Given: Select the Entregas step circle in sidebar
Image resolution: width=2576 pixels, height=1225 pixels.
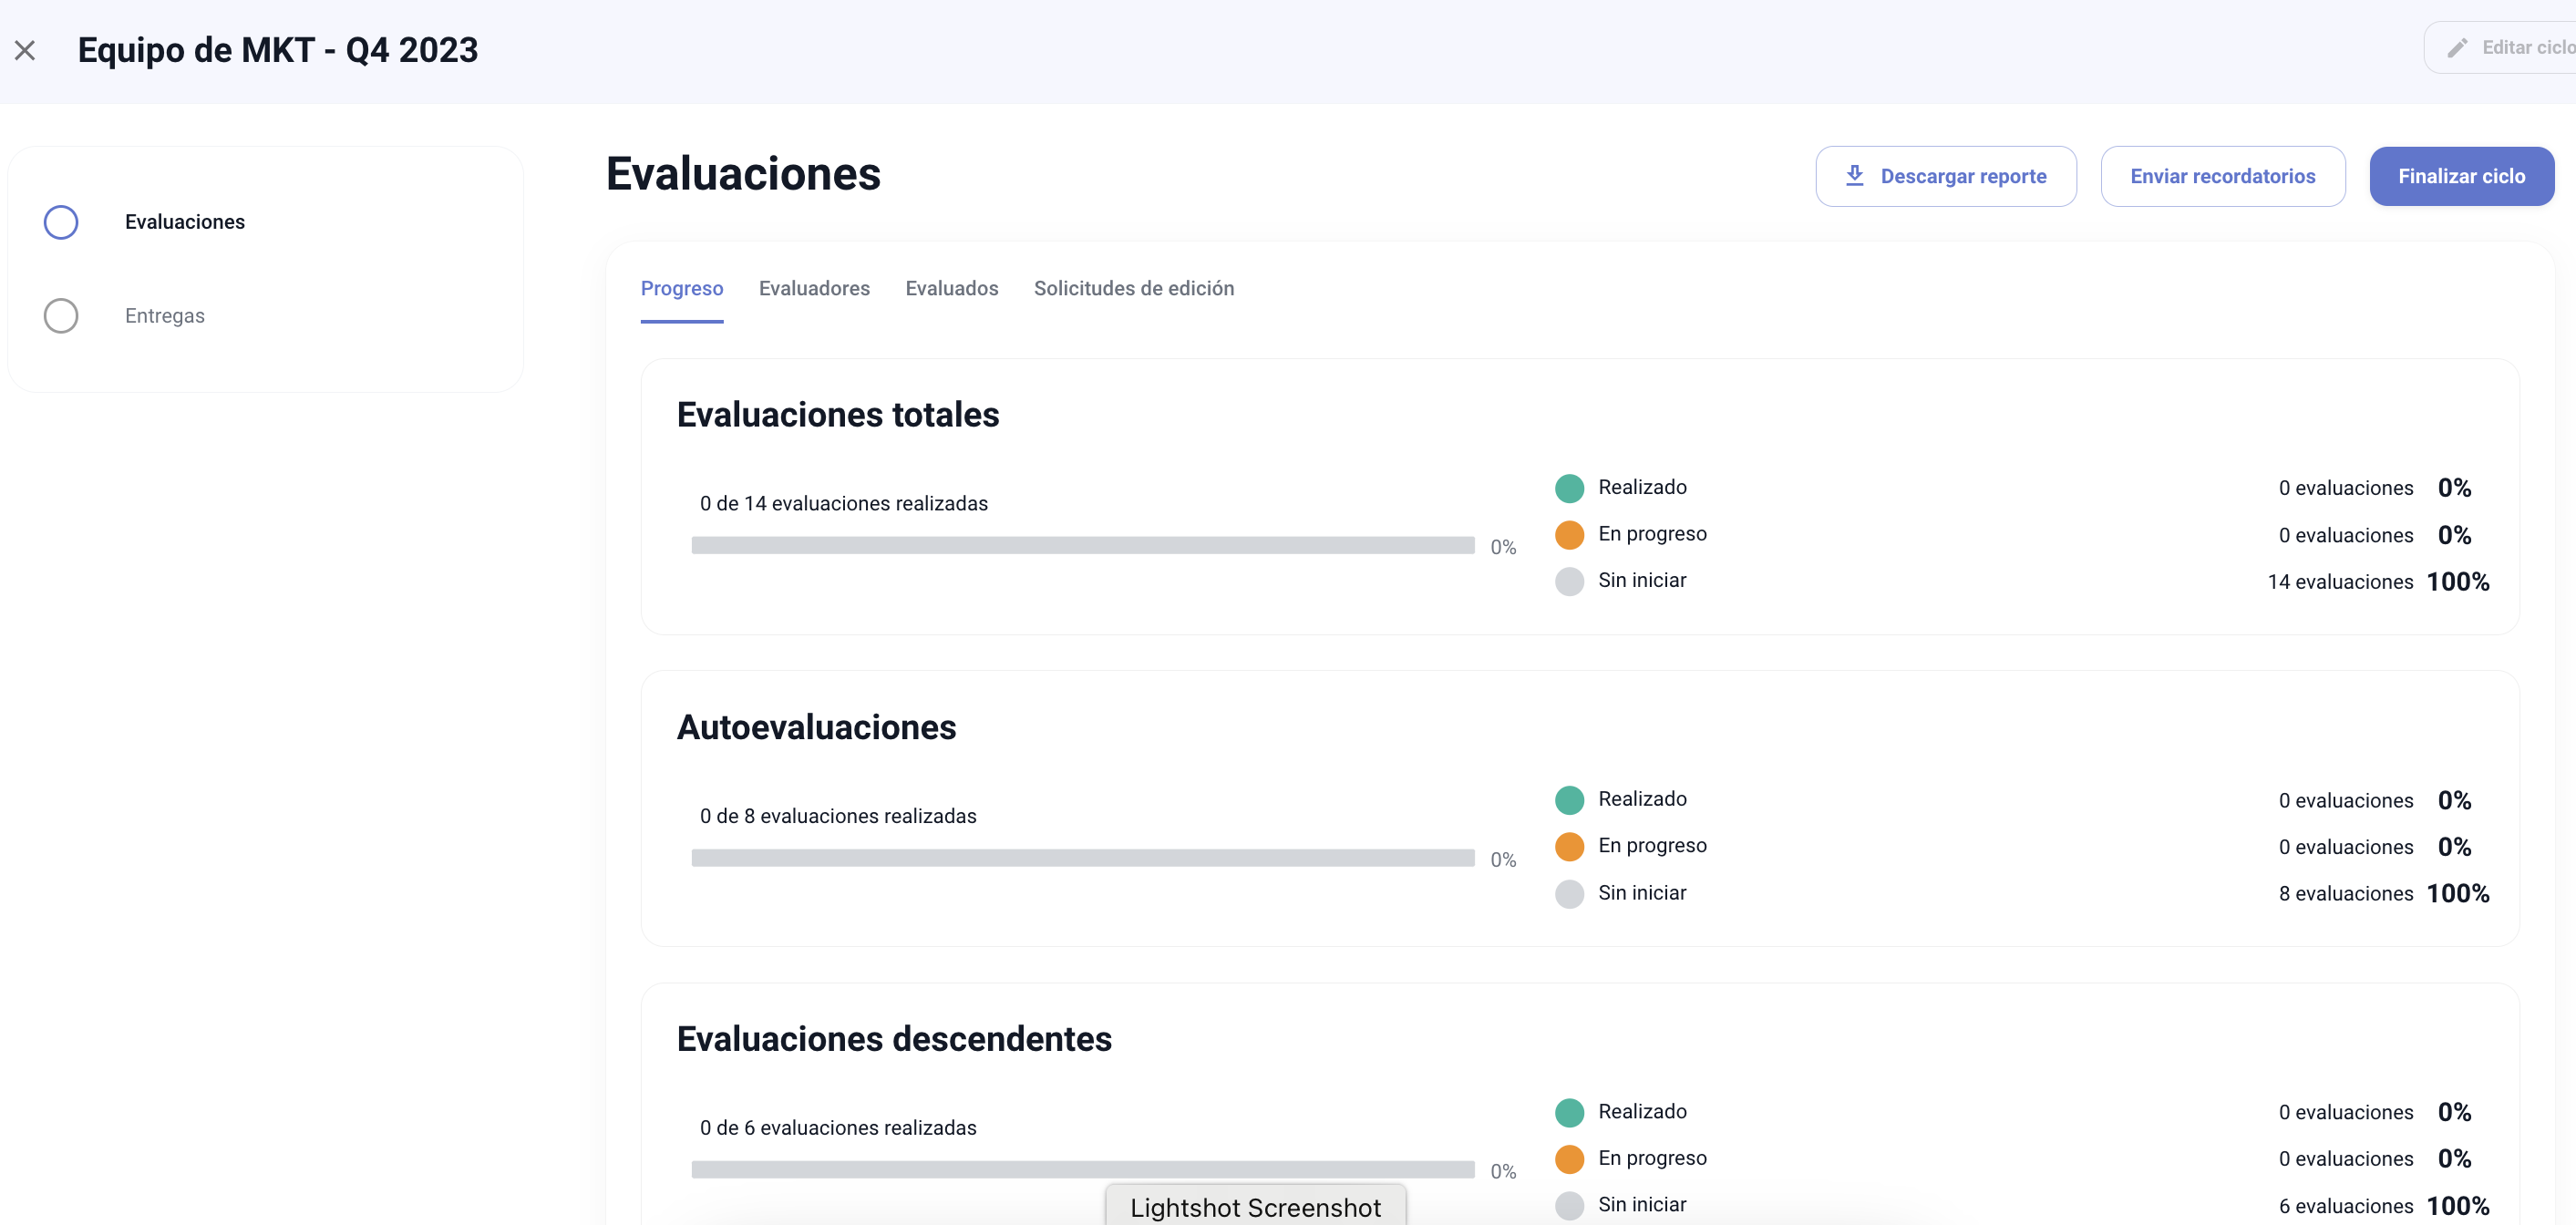Looking at the screenshot, I should [x=61, y=316].
